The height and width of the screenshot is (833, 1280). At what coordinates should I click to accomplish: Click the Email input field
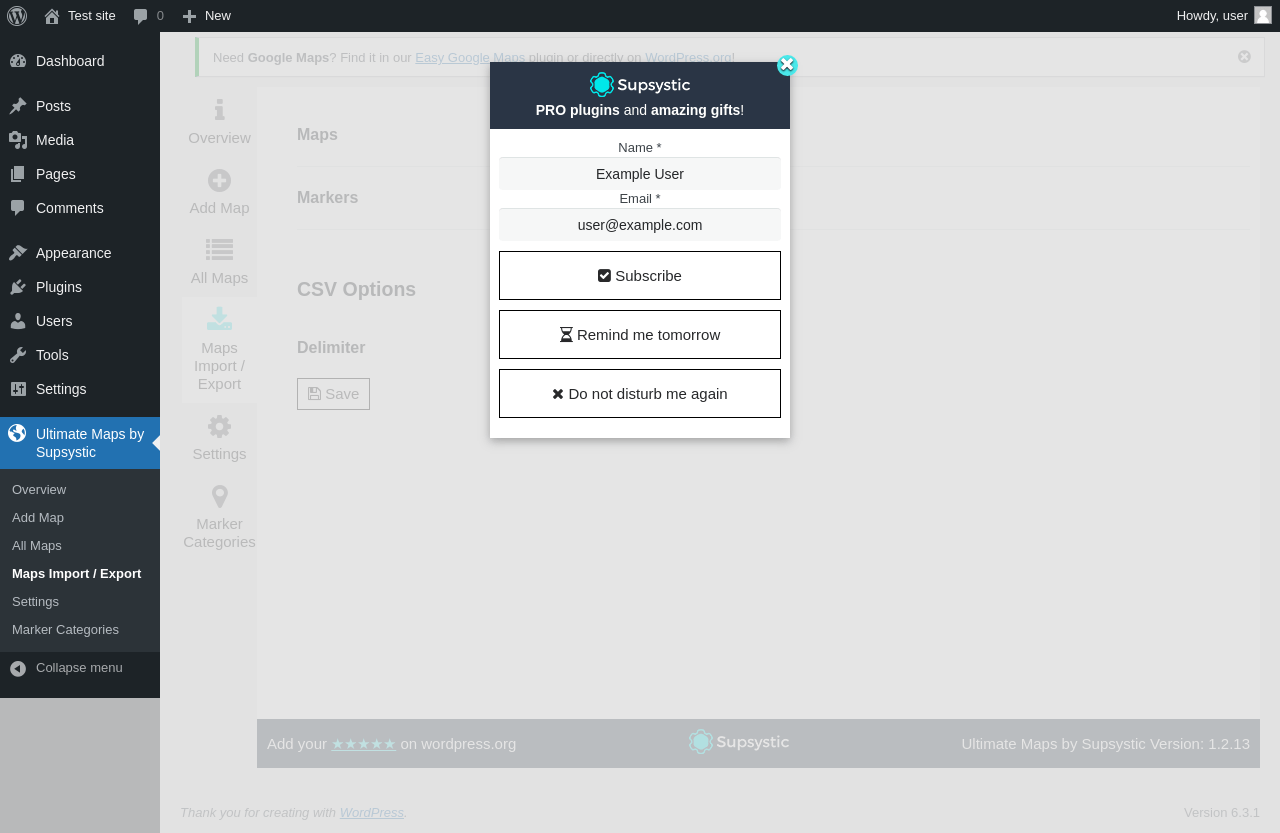pos(640,225)
